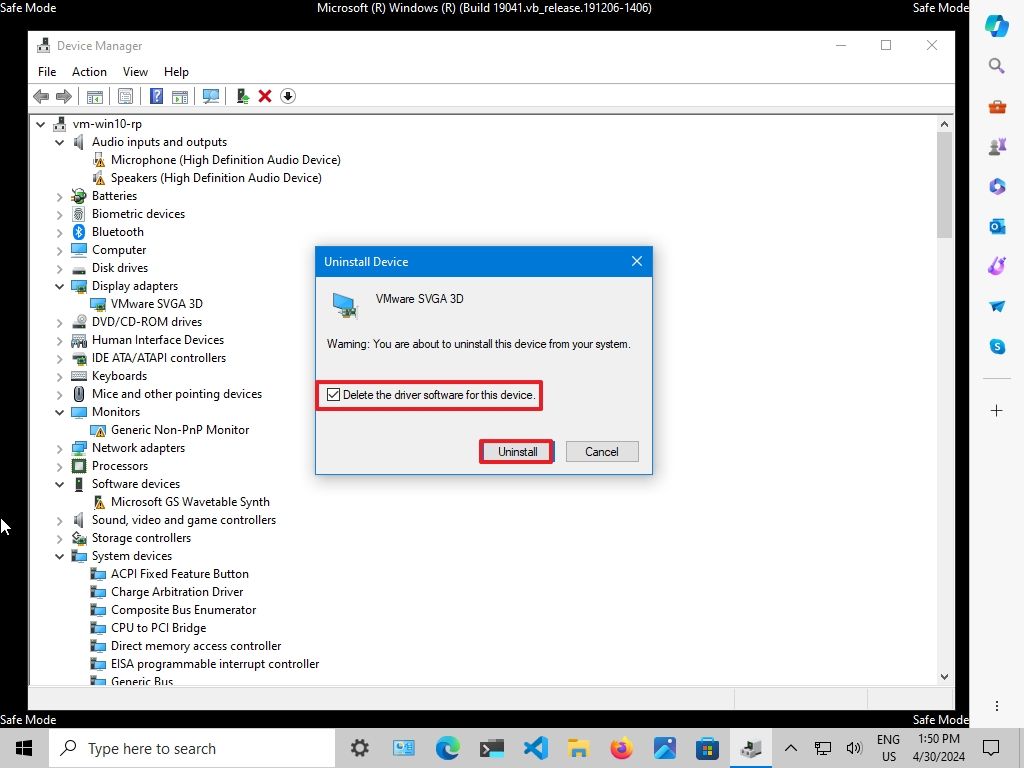This screenshot has width=1024, height=768.
Task: Toggle the console tree toolbar icon
Action: point(94,96)
